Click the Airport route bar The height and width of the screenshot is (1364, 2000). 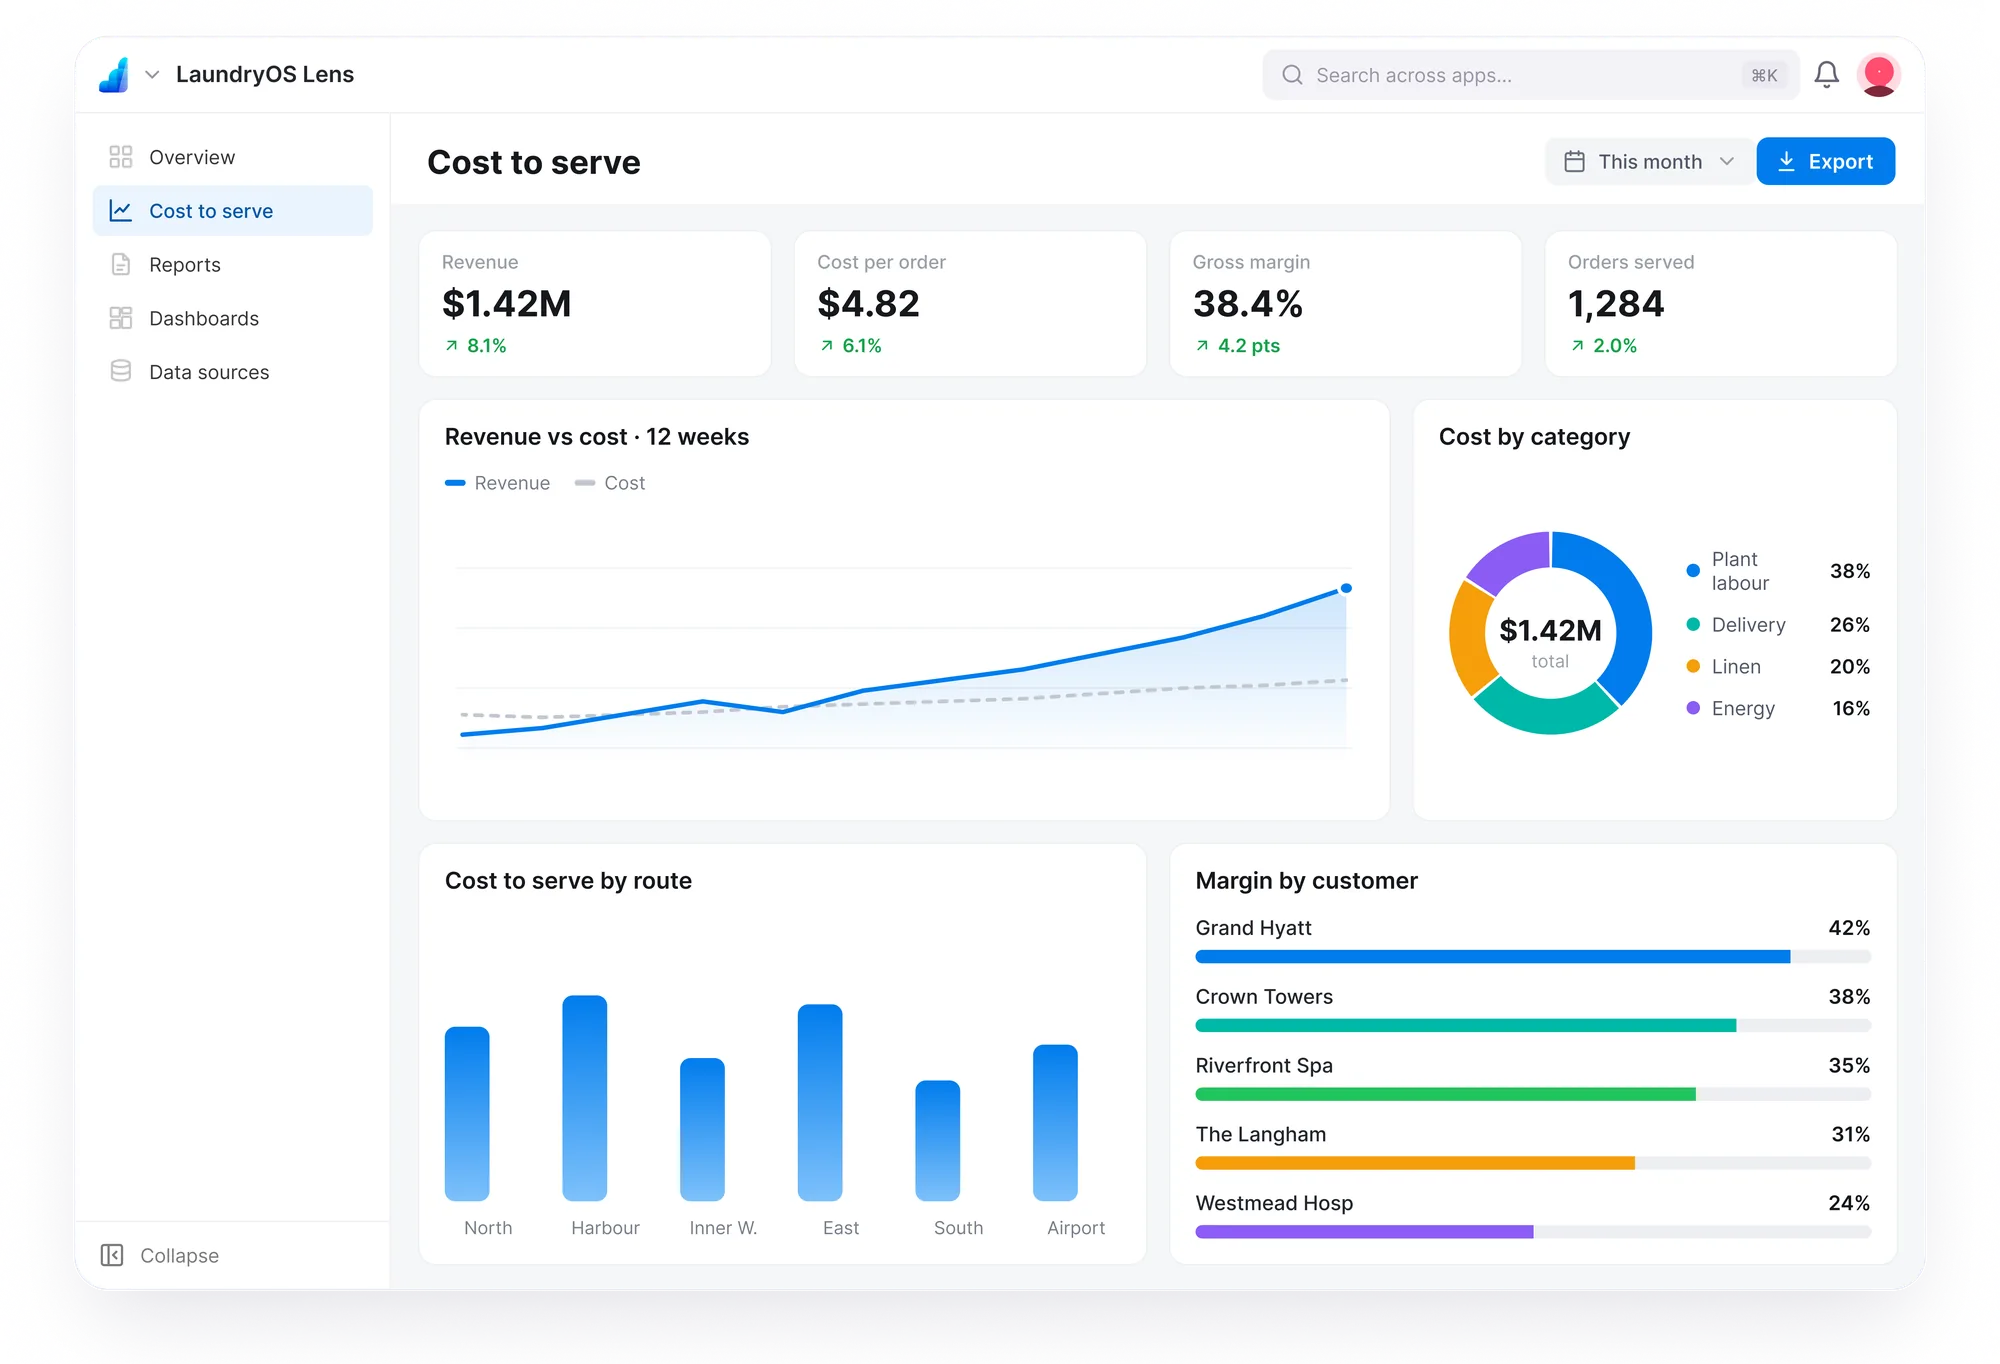click(1055, 1123)
